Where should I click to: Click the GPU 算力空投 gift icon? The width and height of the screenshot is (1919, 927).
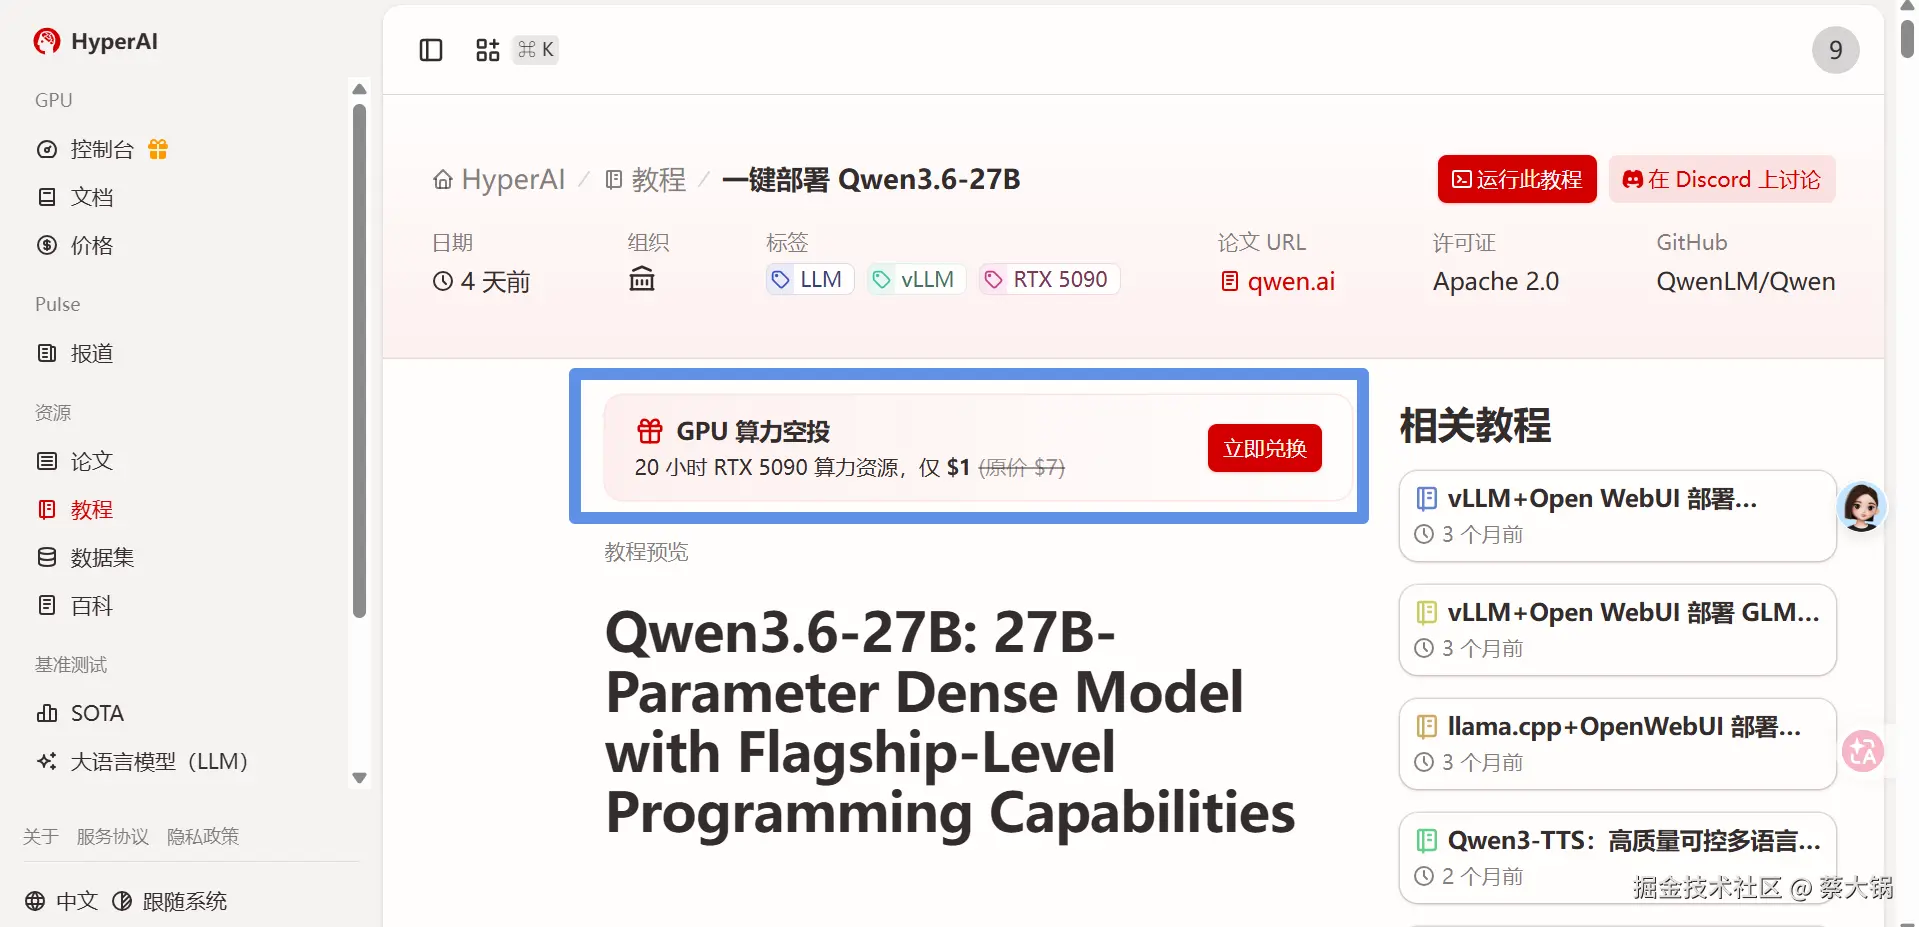[650, 431]
